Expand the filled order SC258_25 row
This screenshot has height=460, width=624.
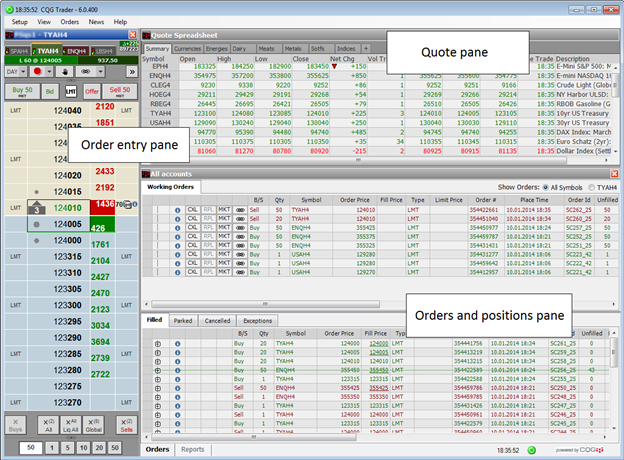[x=158, y=362]
